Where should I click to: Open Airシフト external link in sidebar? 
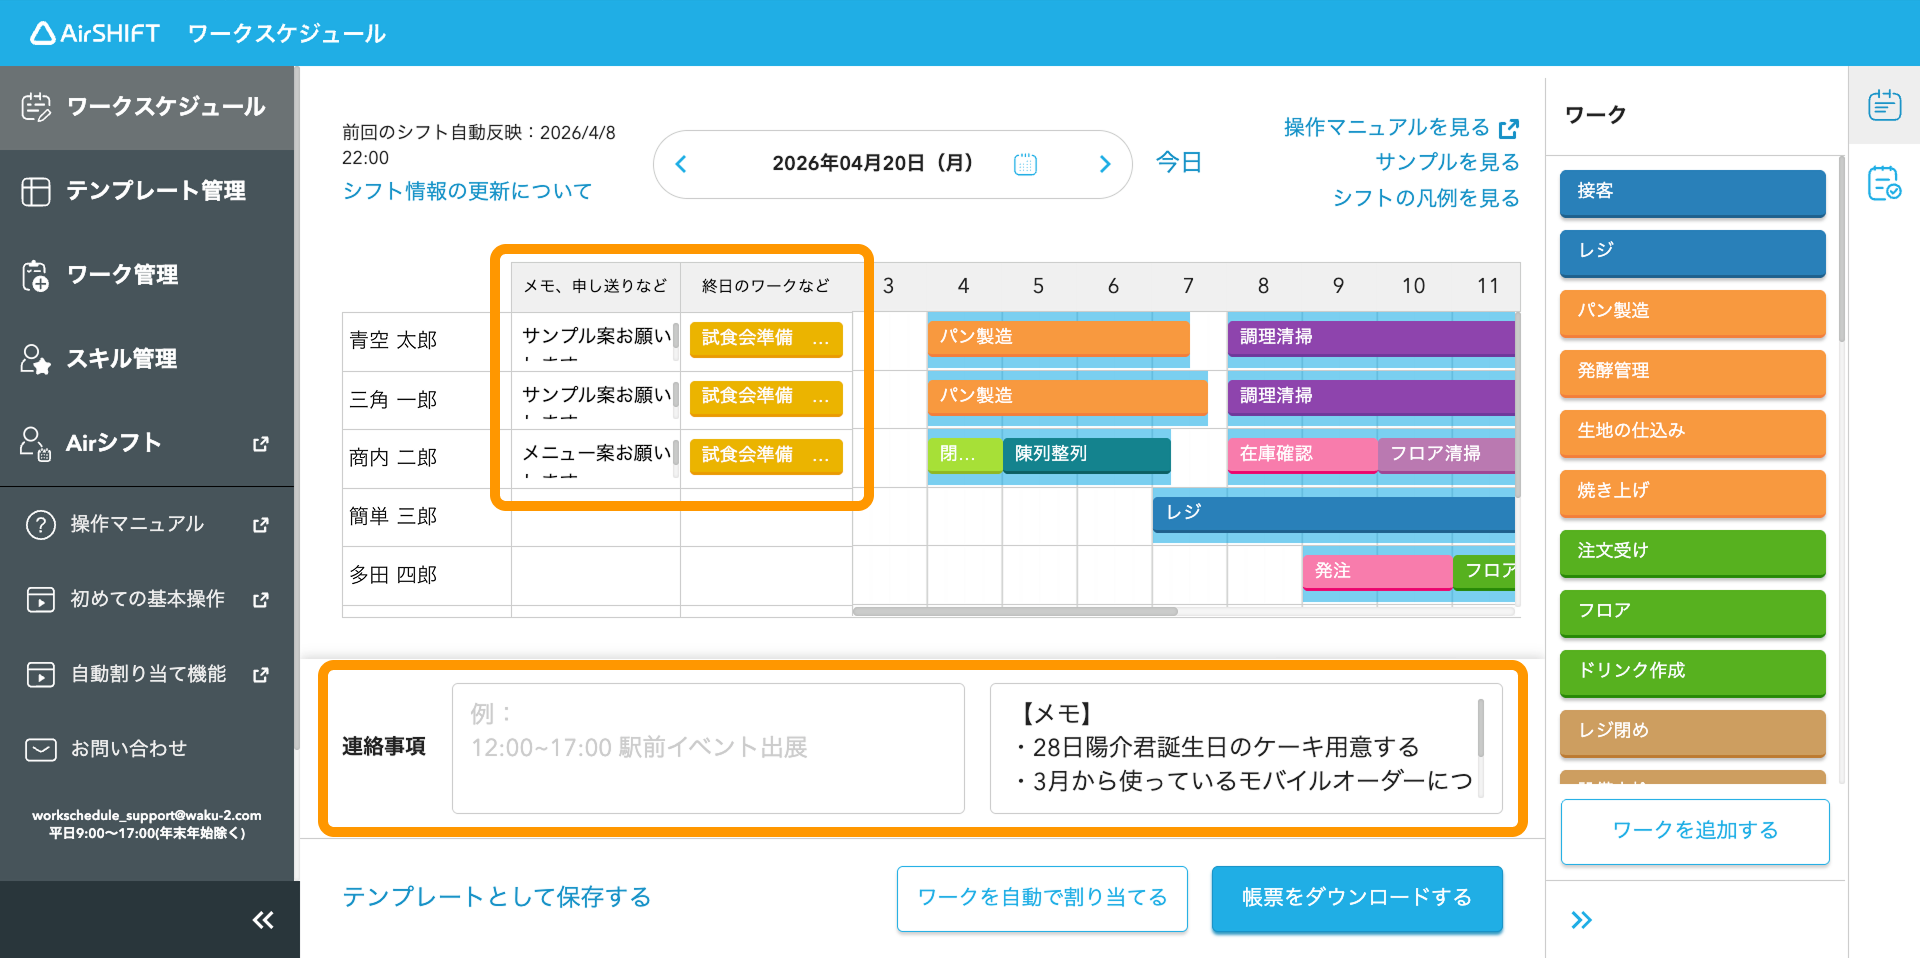(147, 443)
